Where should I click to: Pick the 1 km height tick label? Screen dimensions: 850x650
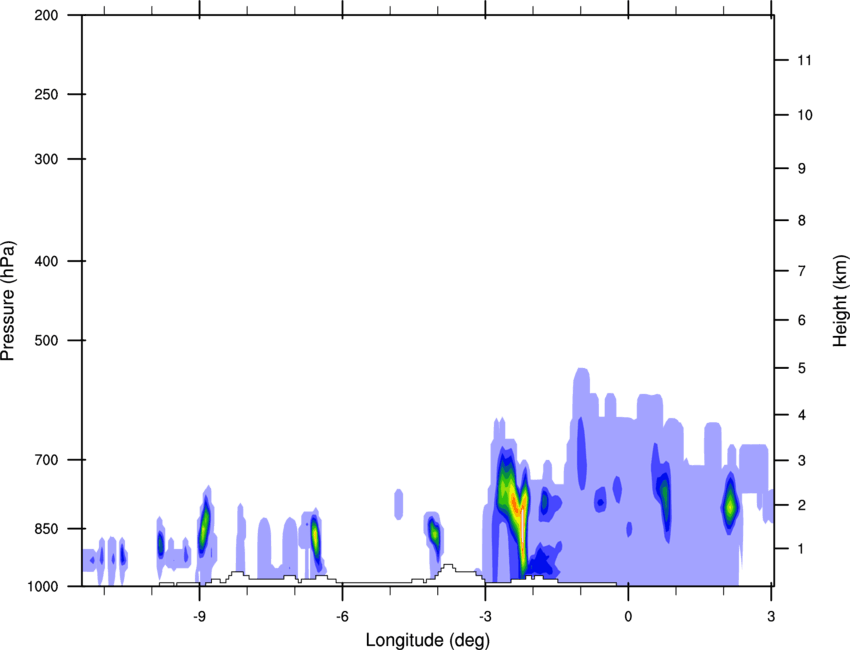(x=802, y=549)
